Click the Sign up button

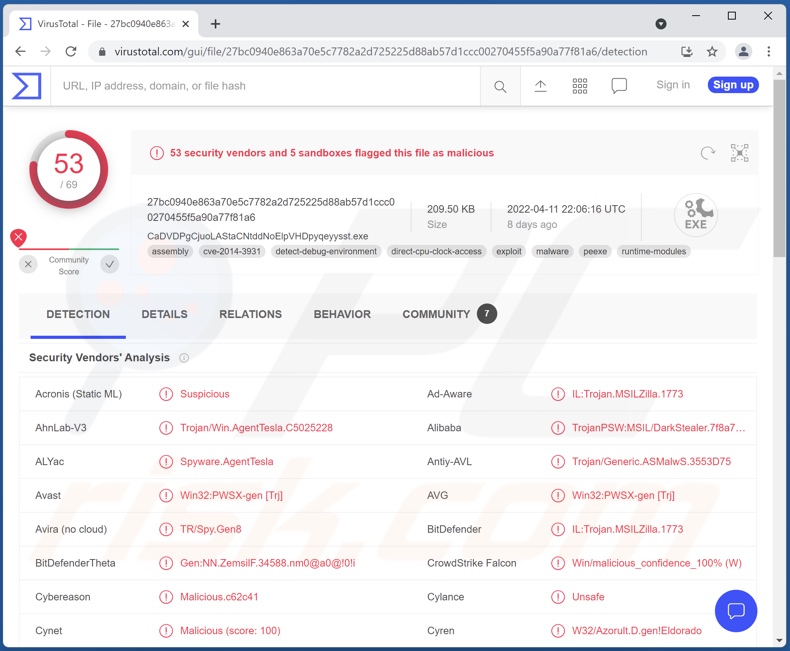(x=733, y=85)
